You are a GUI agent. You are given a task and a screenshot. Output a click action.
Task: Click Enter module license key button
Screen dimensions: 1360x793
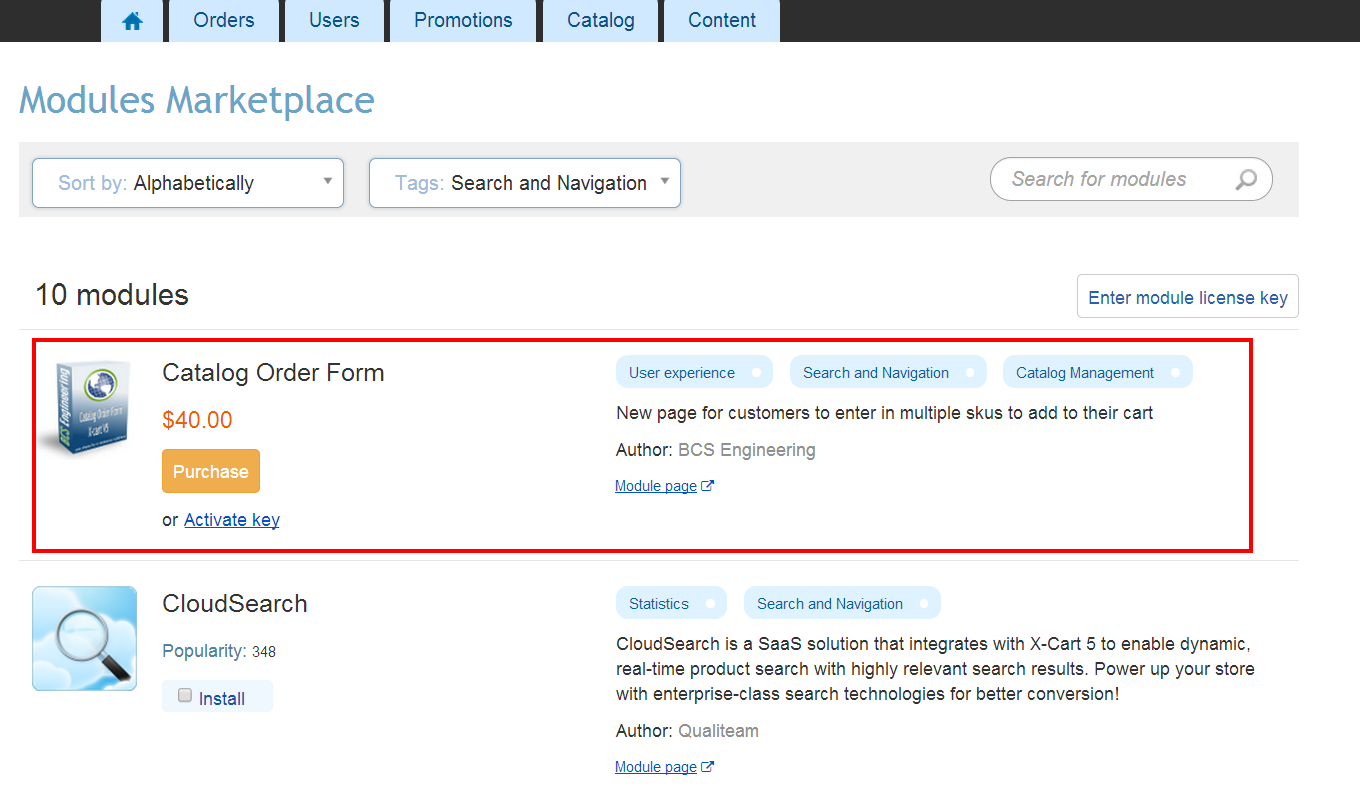point(1187,297)
